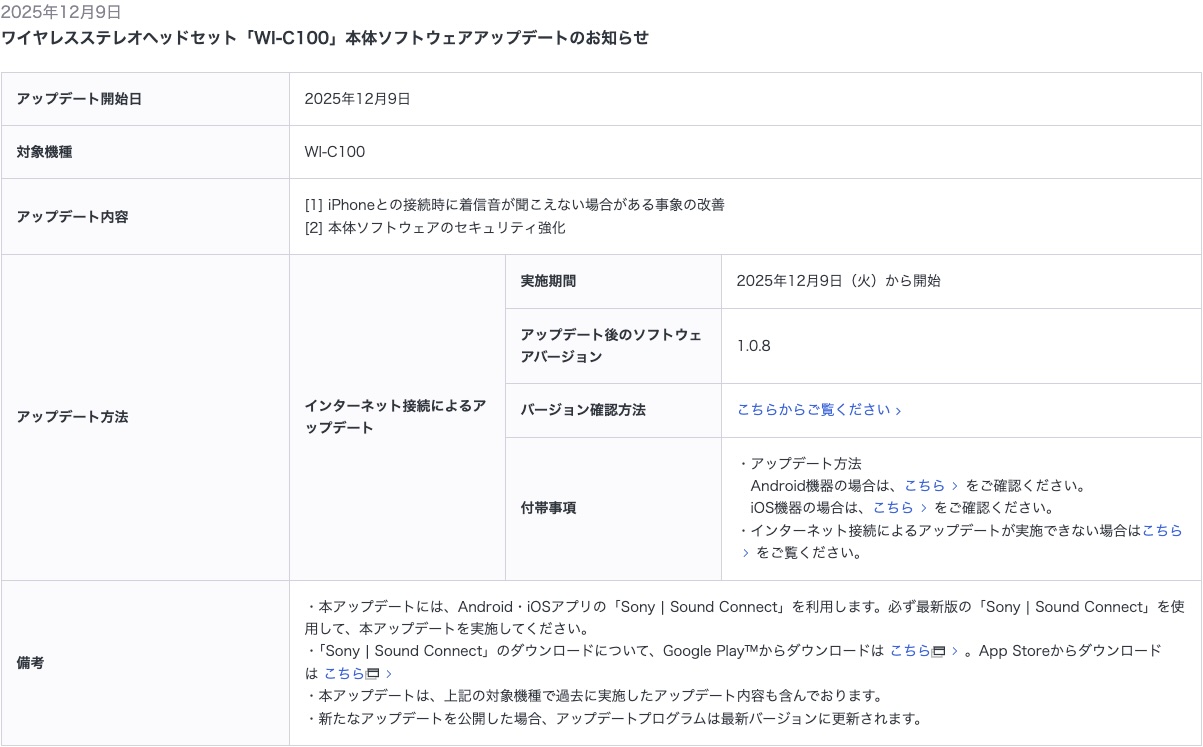Open the iOS機器 update method こちら link
The image size is (1203, 747).
click(x=892, y=508)
